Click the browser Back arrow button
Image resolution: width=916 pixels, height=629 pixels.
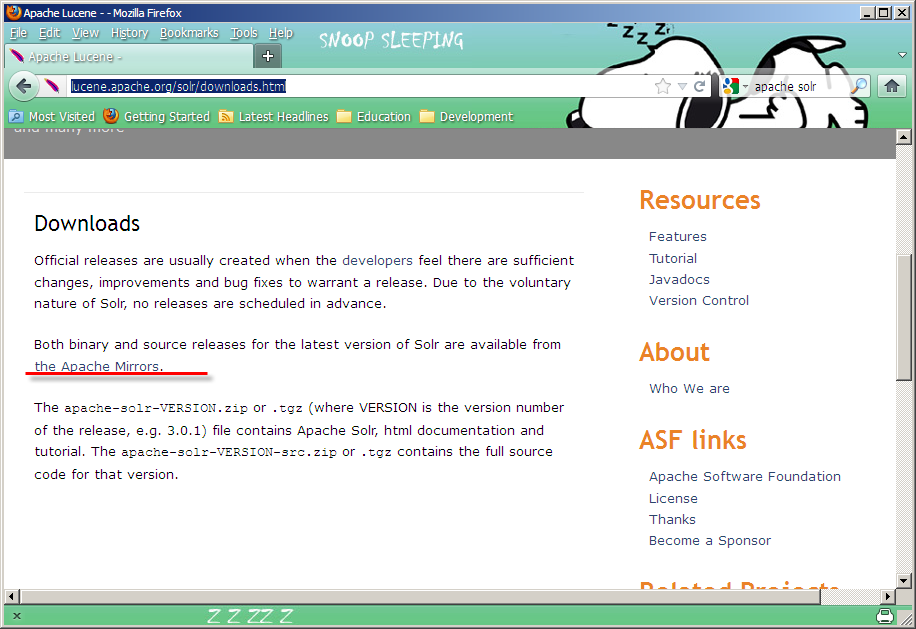point(24,86)
